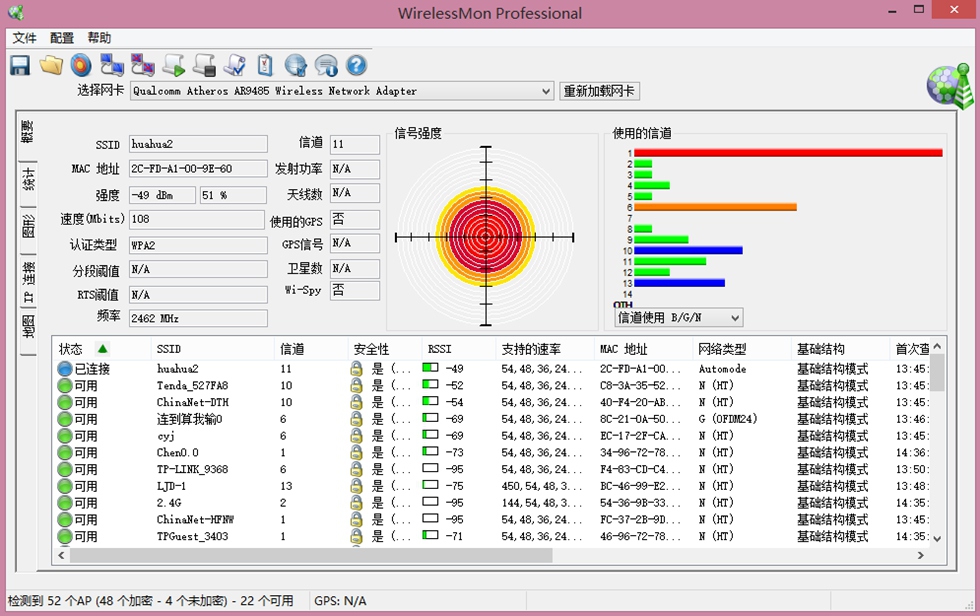Click the lock icon in the ChinaNet-DTH row
This screenshot has width=980, height=616.
(x=356, y=402)
